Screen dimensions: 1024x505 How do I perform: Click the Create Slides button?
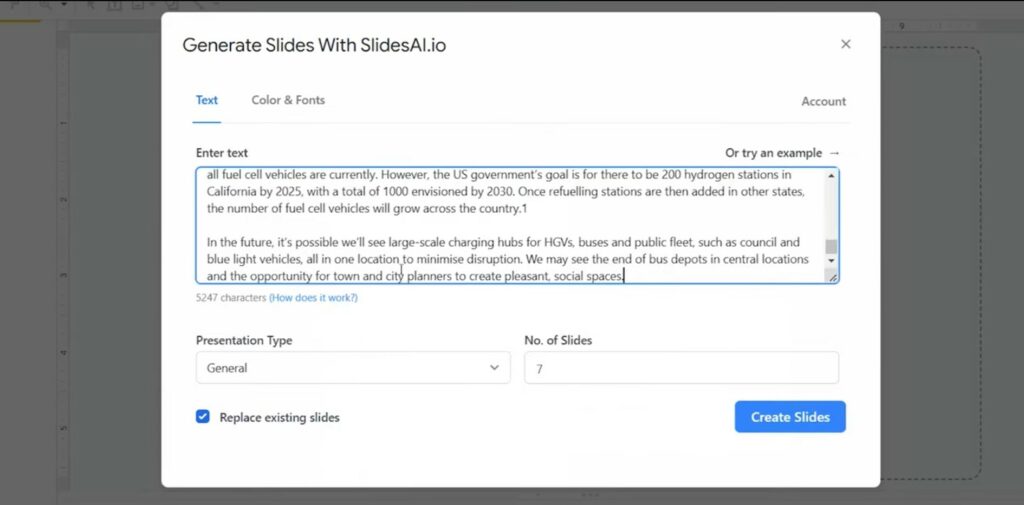coord(790,417)
